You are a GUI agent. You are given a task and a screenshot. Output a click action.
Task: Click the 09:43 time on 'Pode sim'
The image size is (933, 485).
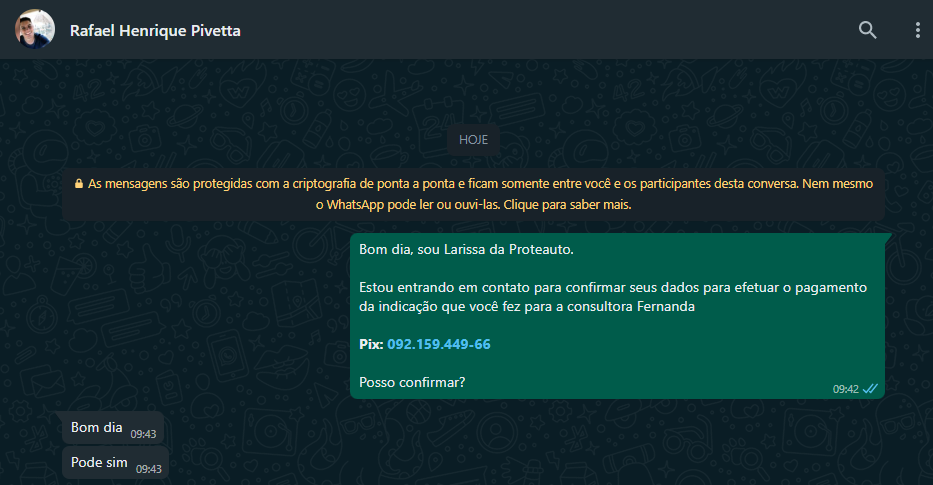coord(148,469)
